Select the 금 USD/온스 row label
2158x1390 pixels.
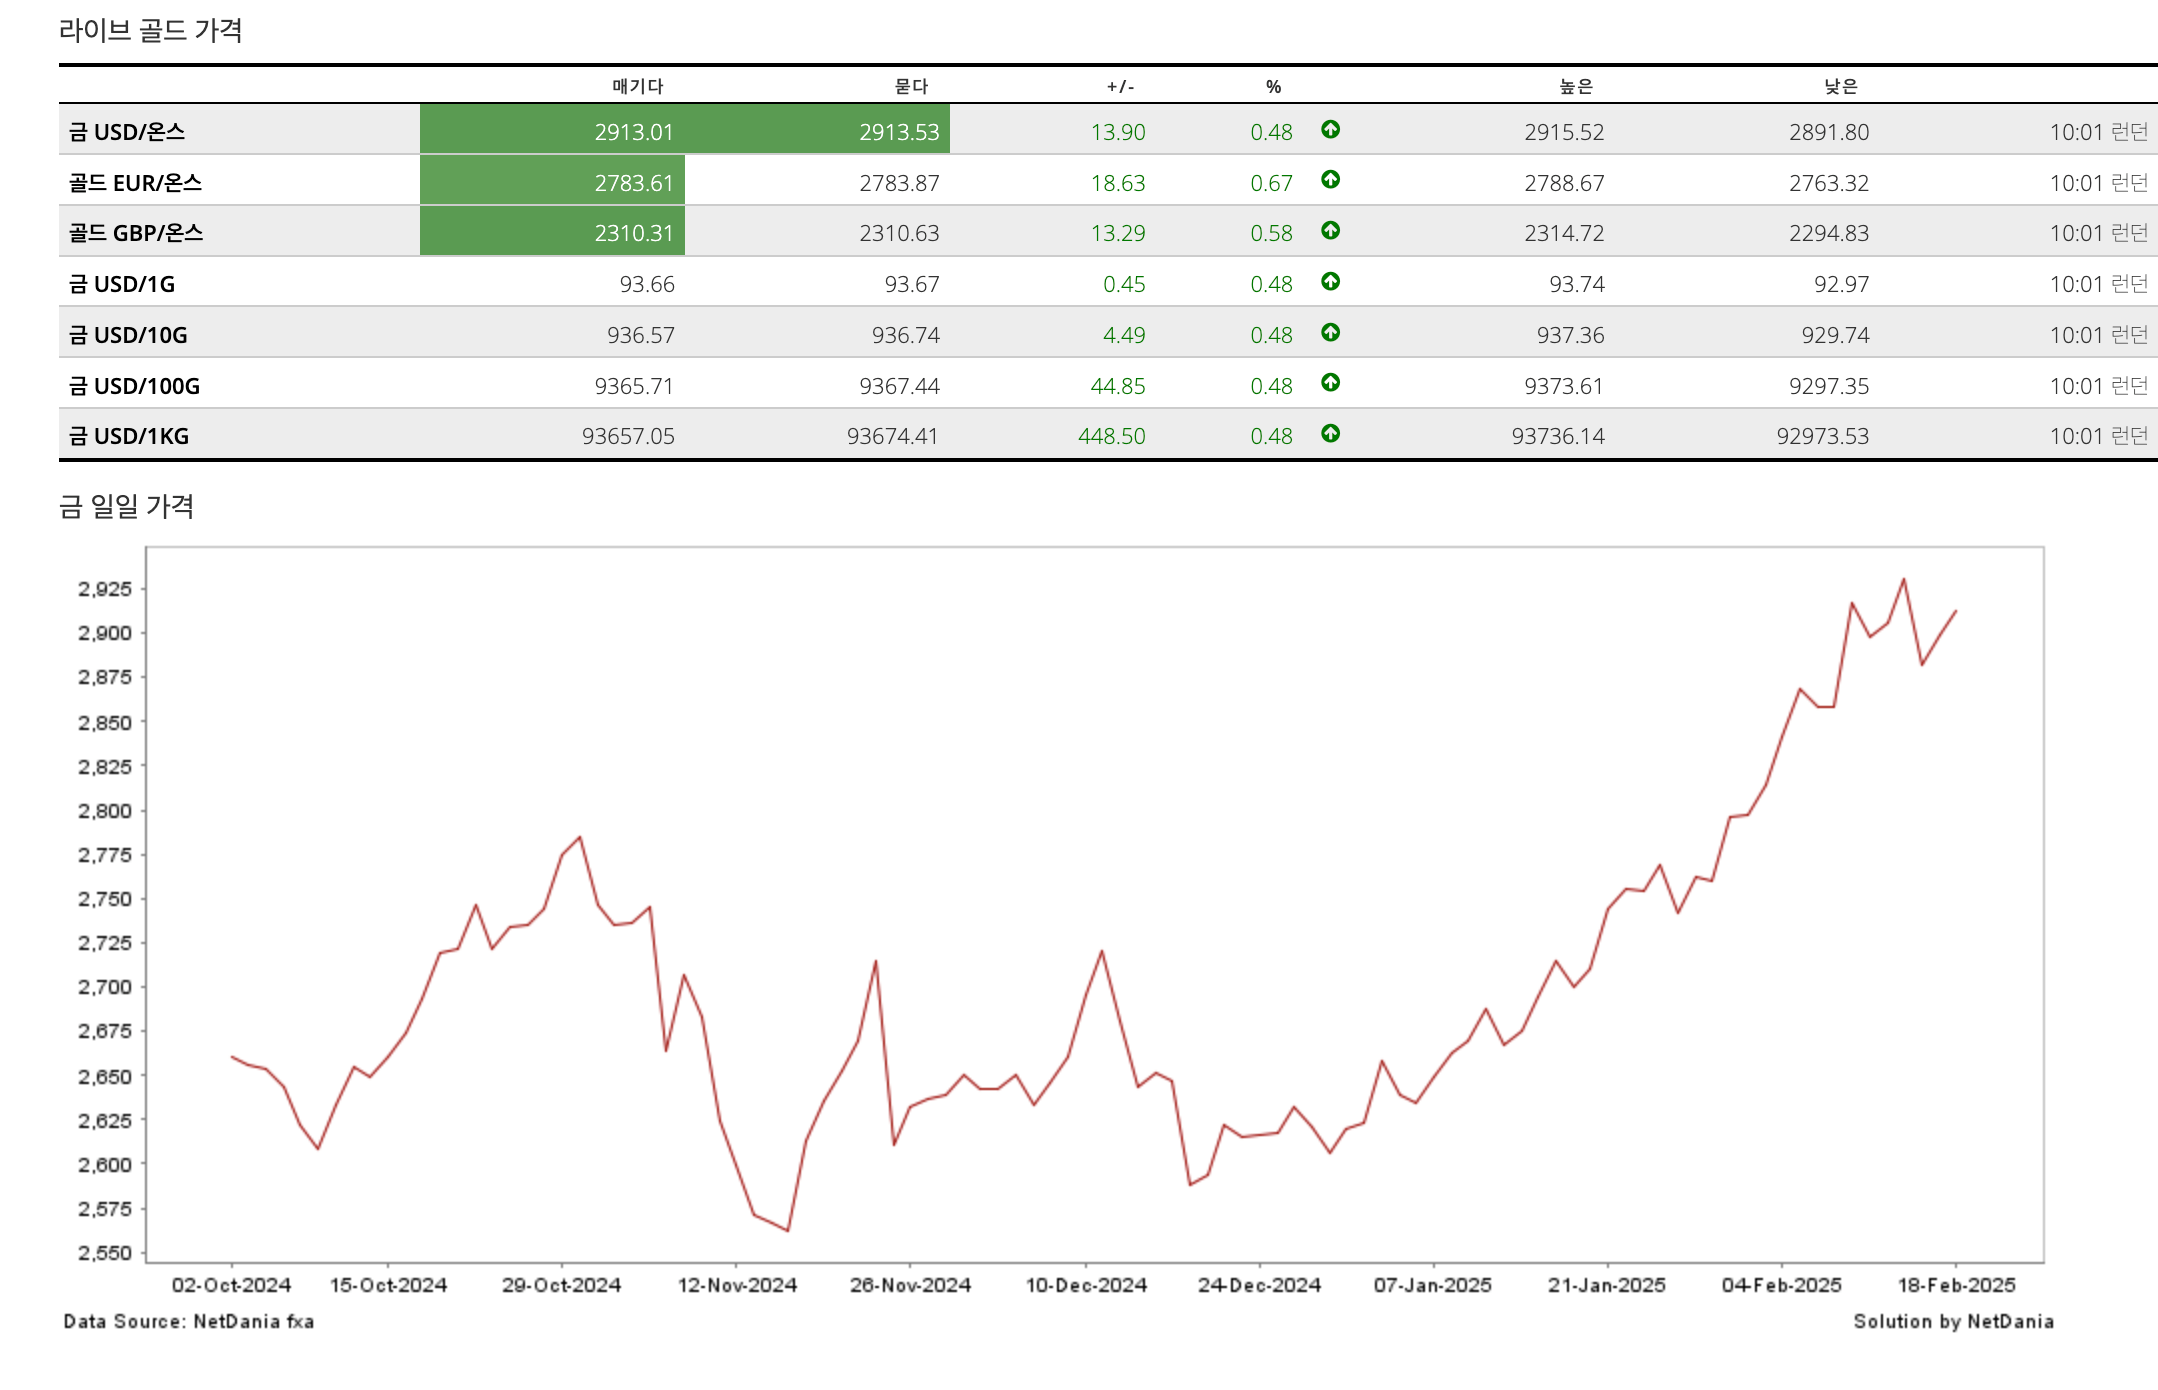pyautogui.click(x=127, y=132)
